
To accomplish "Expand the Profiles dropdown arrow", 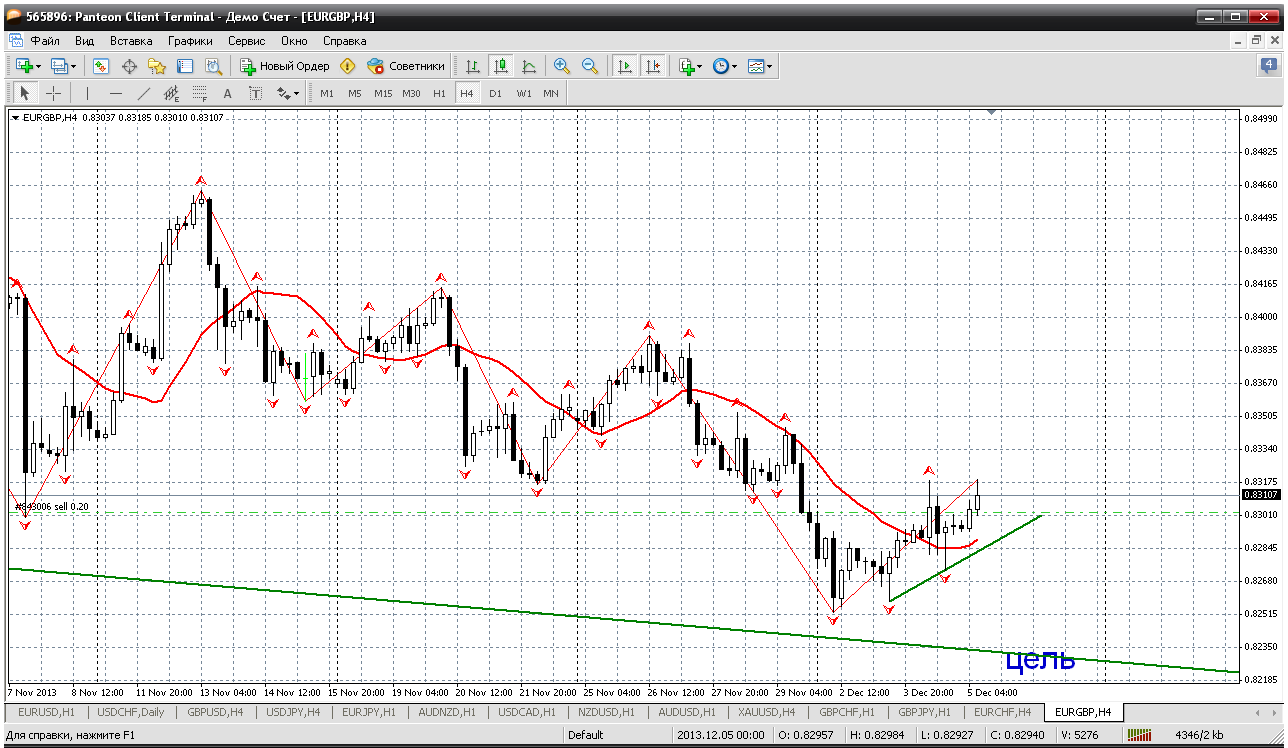I will (x=74, y=66).
